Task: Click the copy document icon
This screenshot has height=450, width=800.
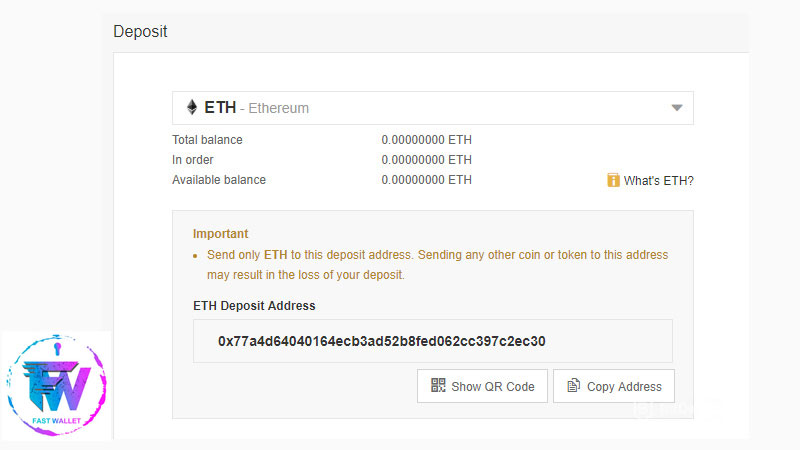Action: click(x=573, y=385)
